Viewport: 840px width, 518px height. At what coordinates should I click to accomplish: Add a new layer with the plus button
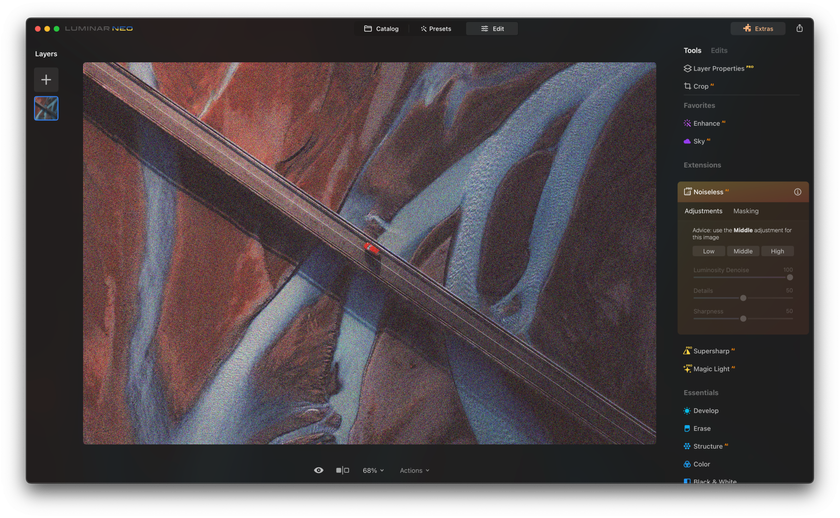[46, 80]
